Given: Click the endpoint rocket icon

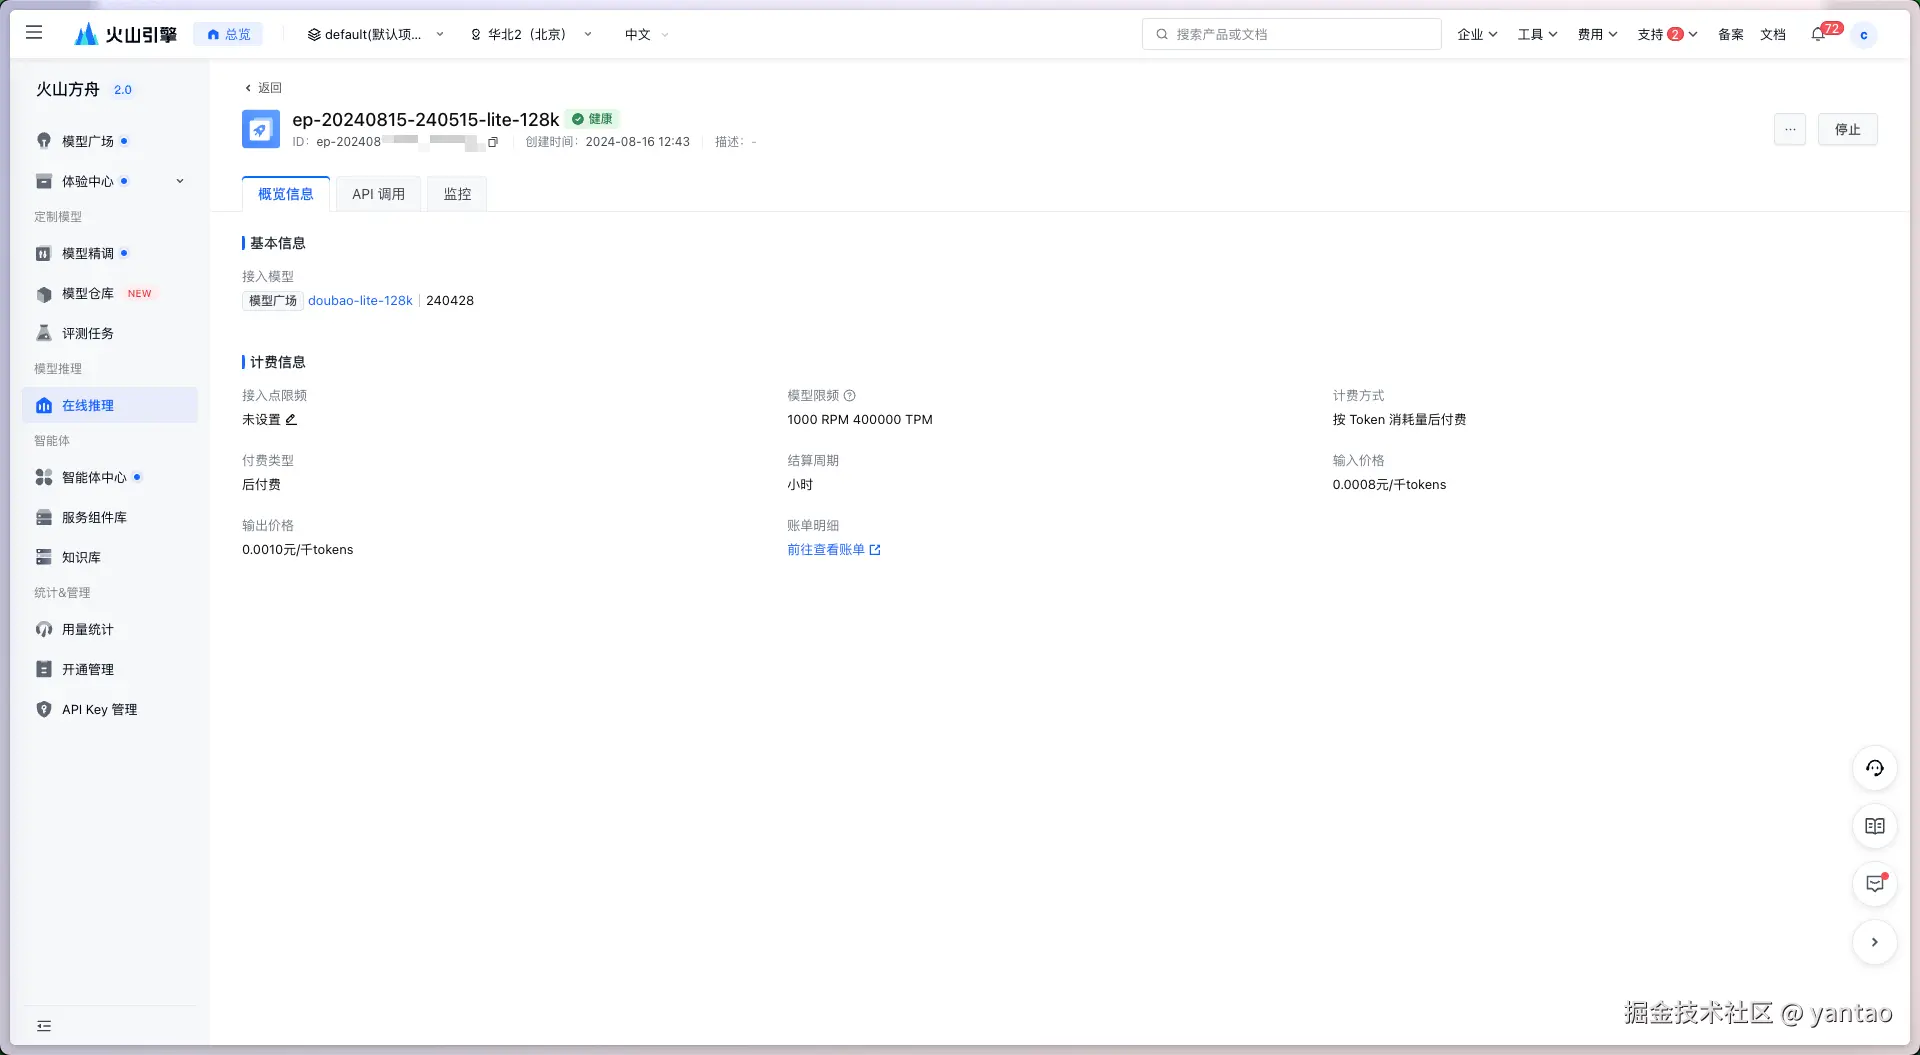Looking at the screenshot, I should tap(261, 129).
